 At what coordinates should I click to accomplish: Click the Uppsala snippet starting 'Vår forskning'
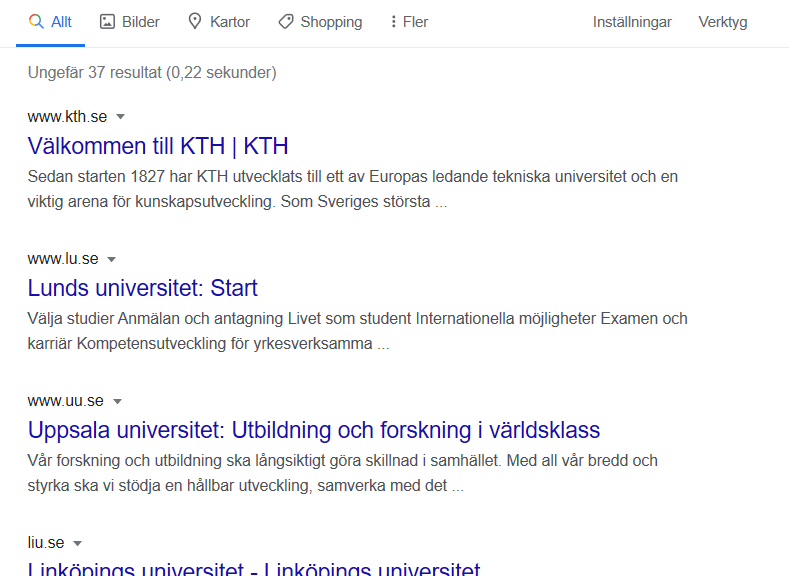[x=343, y=473]
